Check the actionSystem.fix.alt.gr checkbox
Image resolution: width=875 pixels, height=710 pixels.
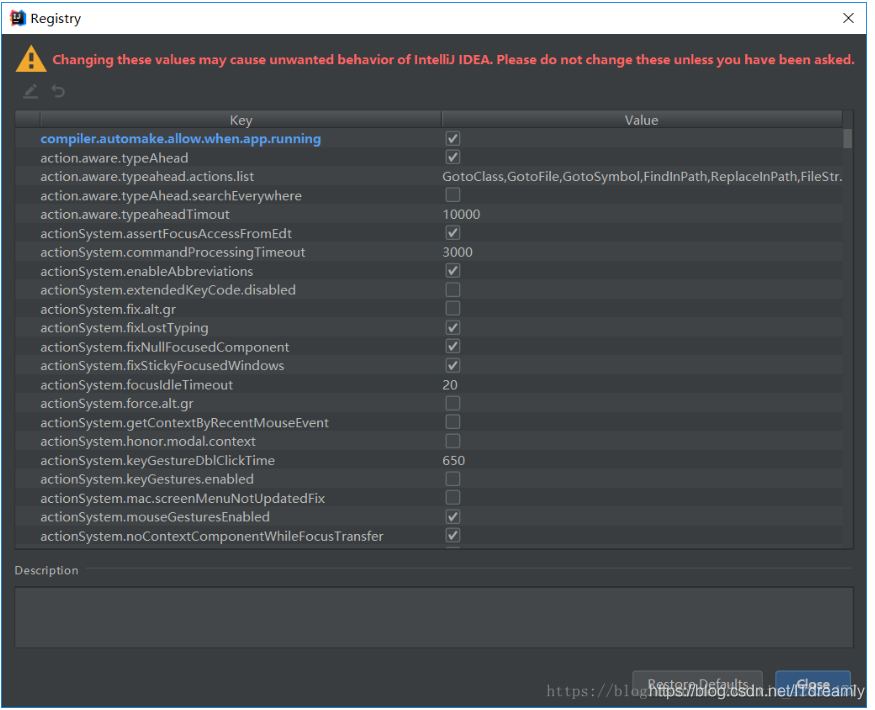[x=453, y=309]
